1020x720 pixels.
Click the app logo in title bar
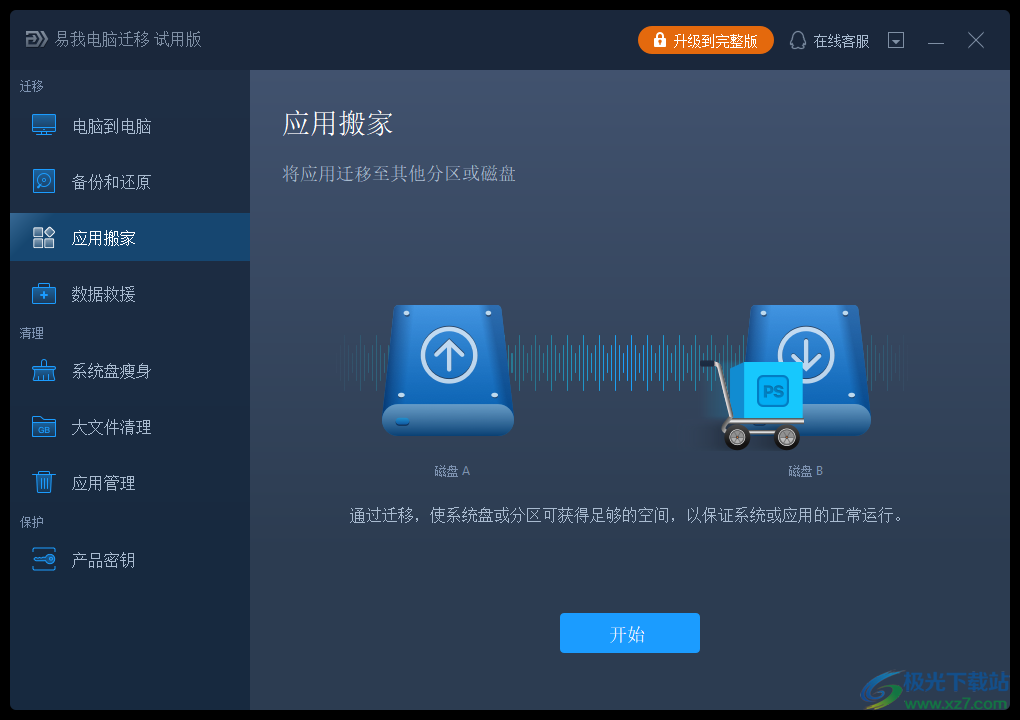34,40
